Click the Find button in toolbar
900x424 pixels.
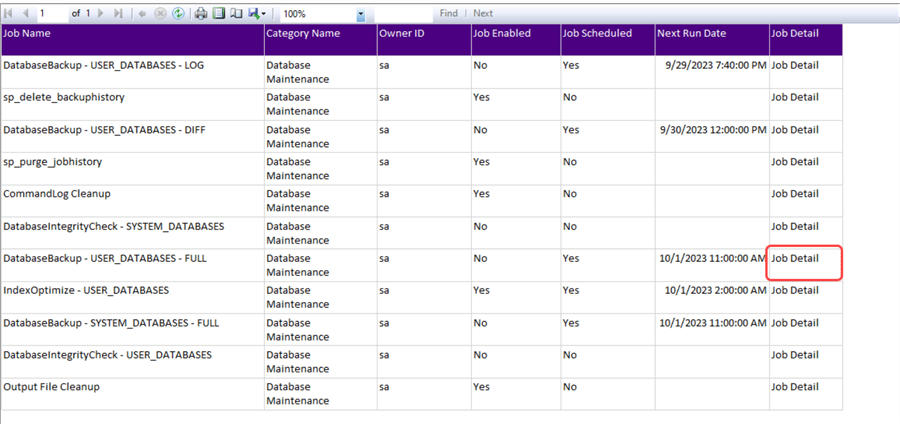click(448, 13)
